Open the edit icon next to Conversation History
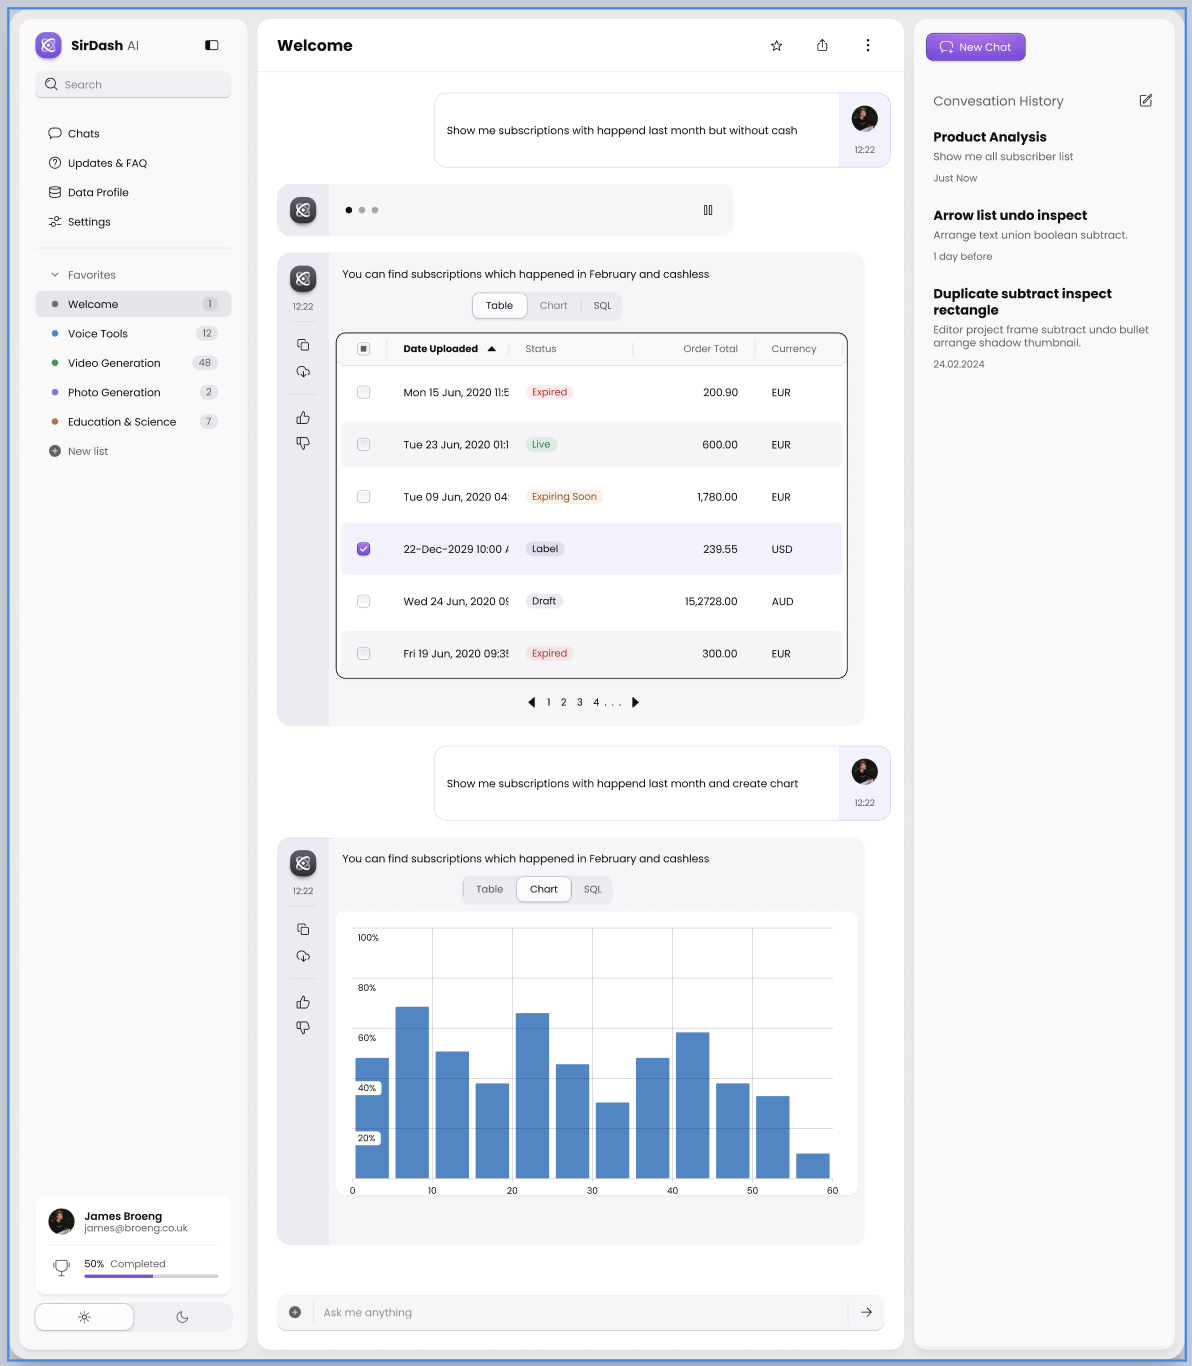1192x1366 pixels. [x=1145, y=100]
